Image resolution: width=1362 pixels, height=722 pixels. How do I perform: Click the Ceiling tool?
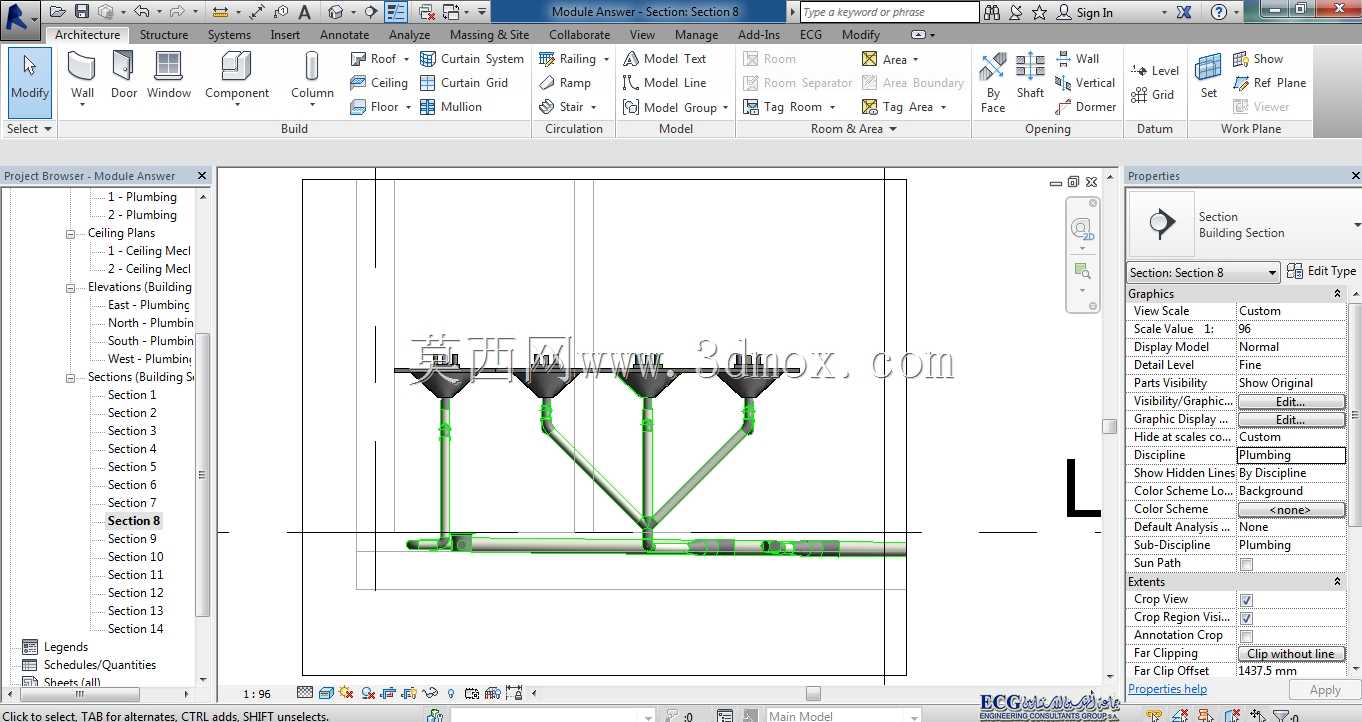pyautogui.click(x=379, y=83)
